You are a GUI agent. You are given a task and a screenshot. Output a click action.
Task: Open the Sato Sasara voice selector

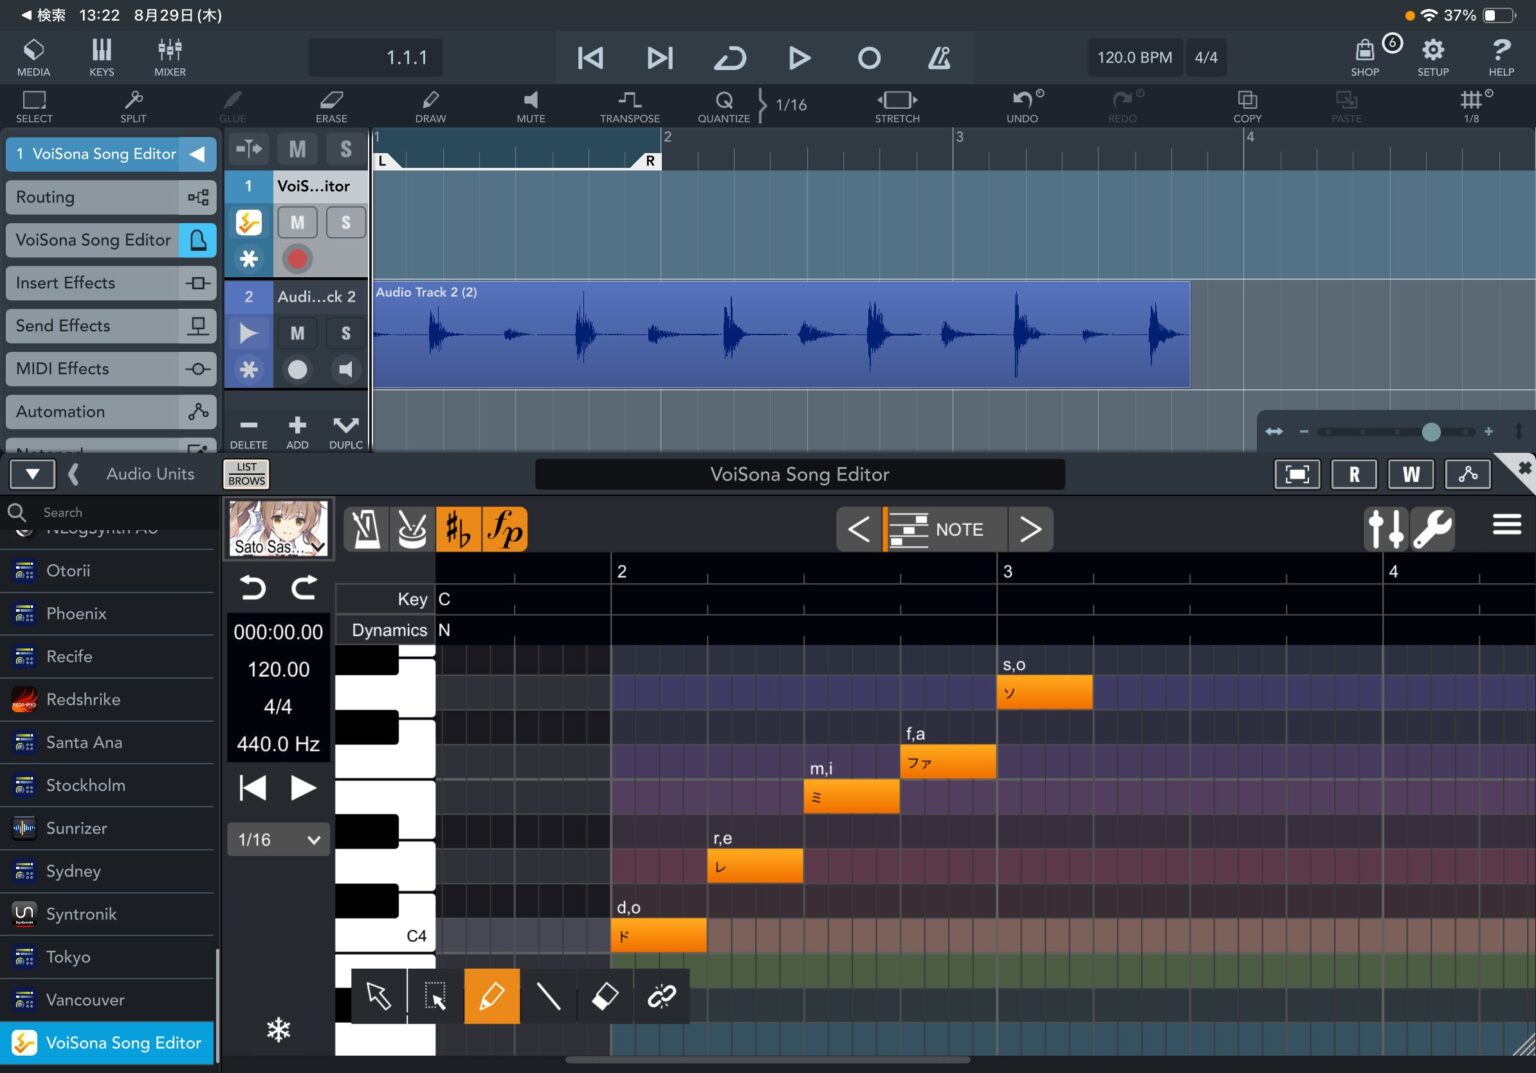(279, 528)
